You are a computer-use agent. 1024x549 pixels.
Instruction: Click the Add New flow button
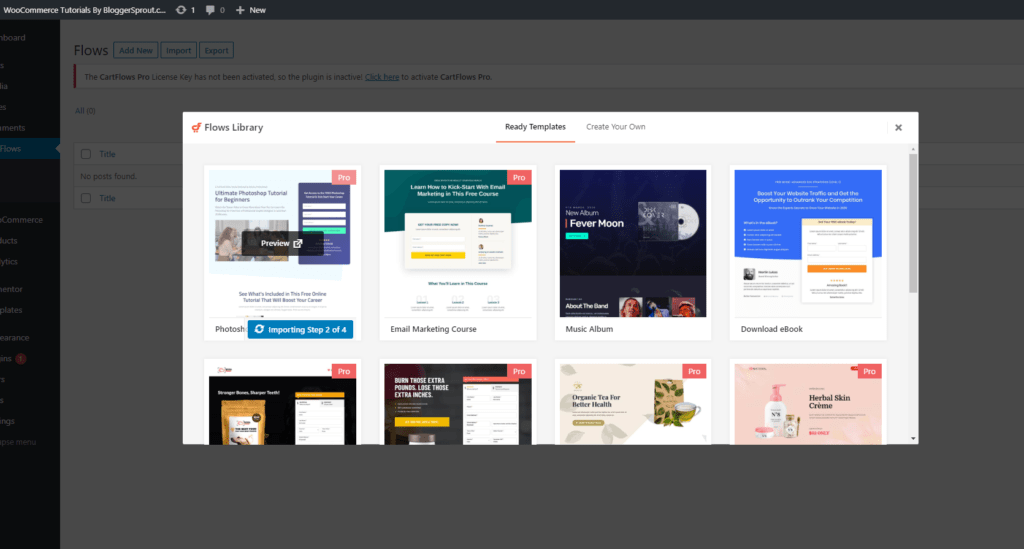136,50
